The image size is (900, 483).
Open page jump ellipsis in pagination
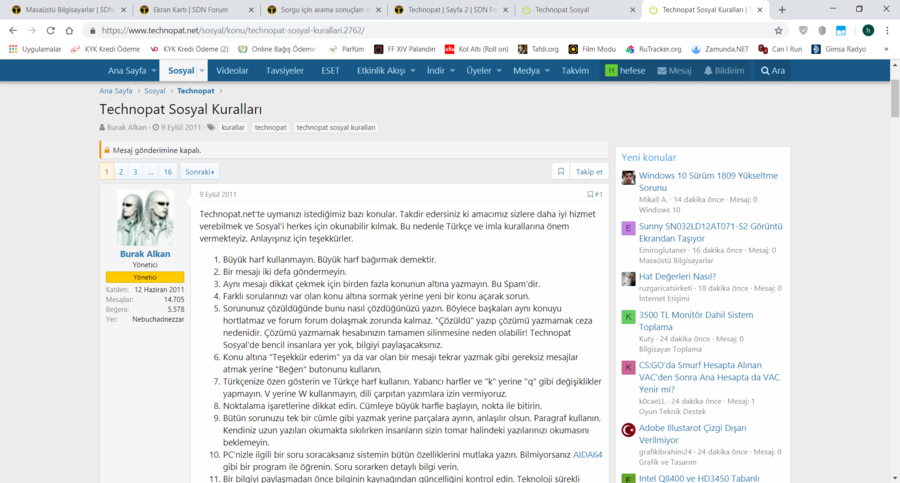[150, 172]
